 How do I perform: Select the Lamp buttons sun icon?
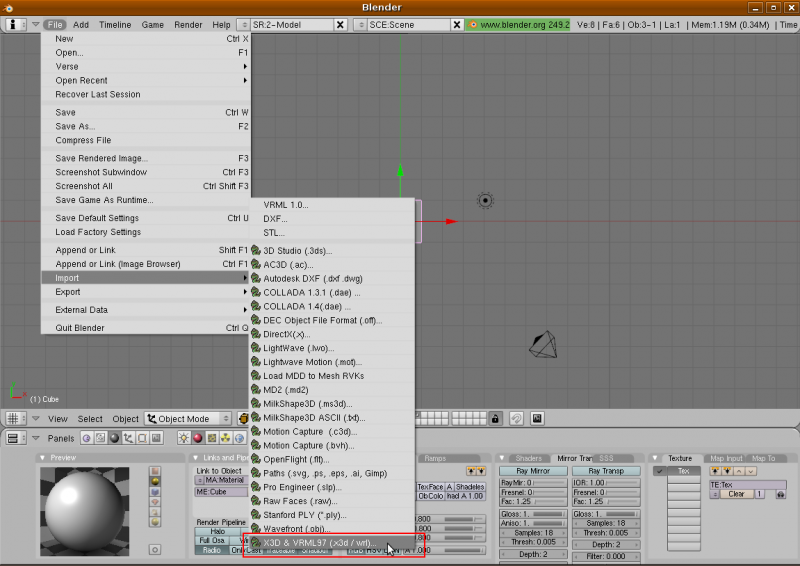tap(184, 438)
